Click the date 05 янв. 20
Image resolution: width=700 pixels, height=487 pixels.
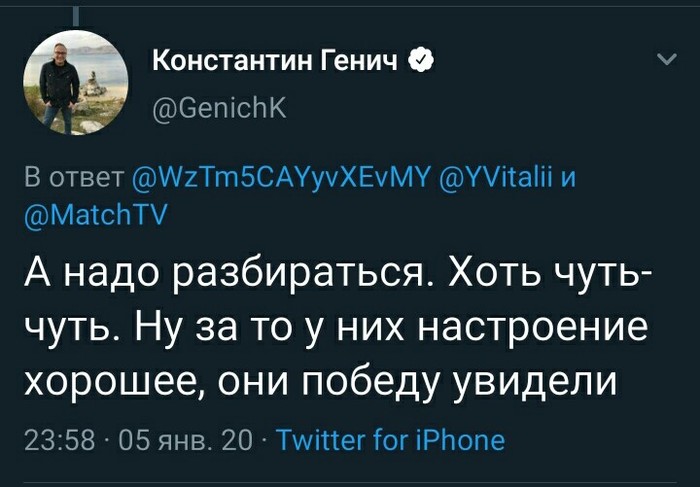coord(187,439)
